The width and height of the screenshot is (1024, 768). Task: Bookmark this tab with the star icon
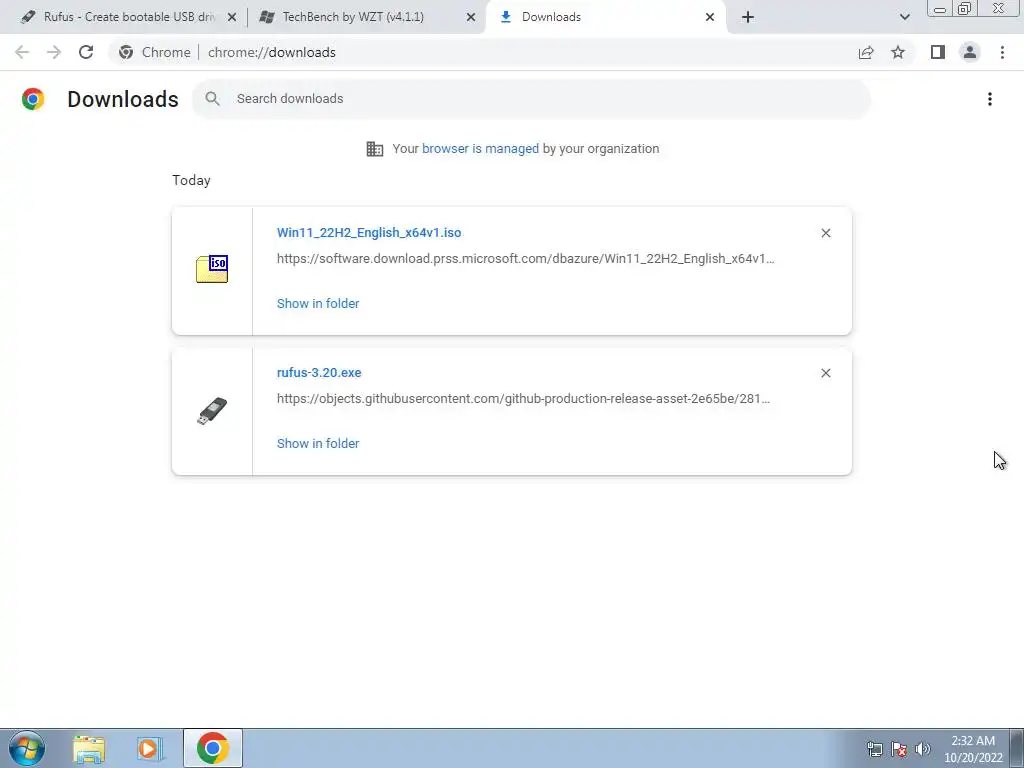898,52
